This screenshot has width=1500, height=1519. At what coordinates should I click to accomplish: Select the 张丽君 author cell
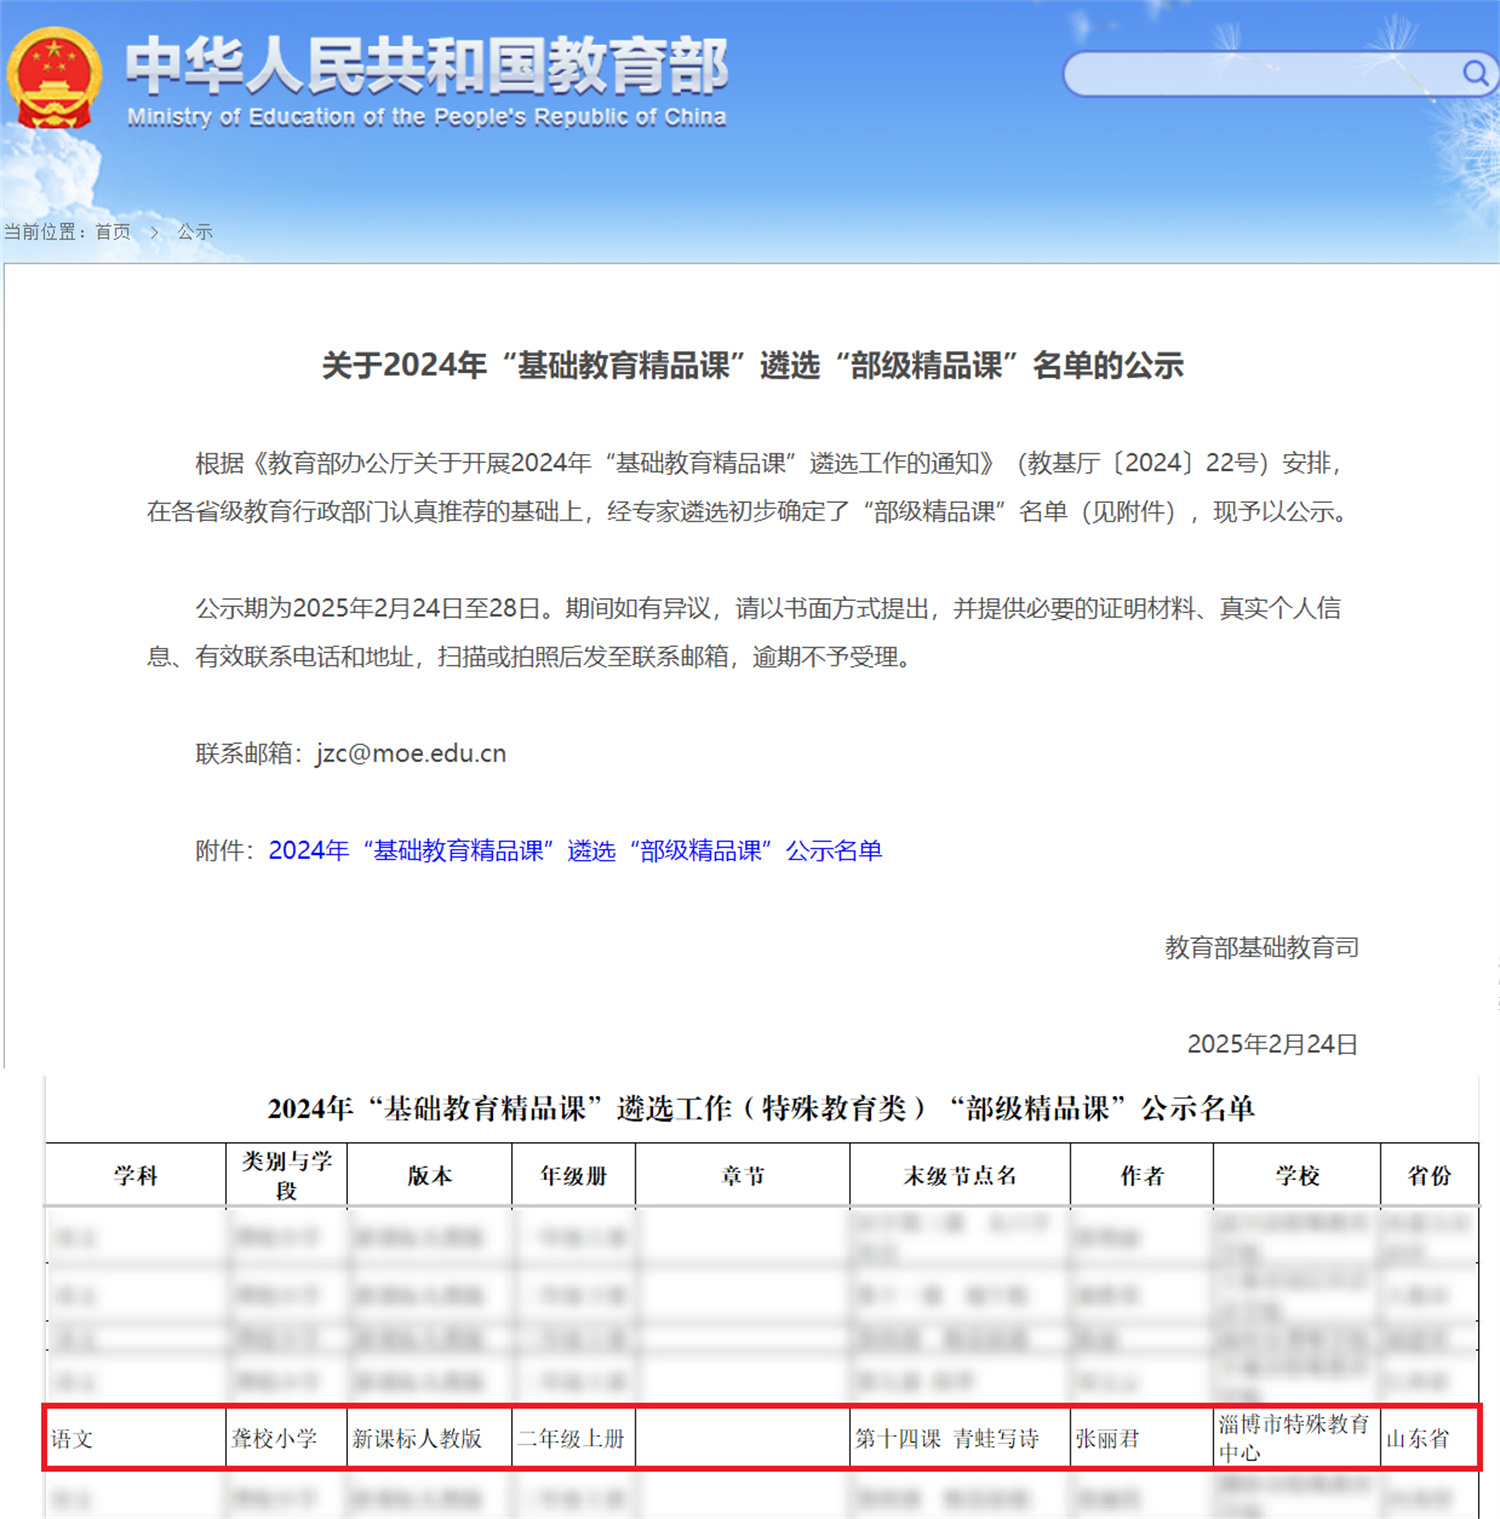click(1107, 1438)
